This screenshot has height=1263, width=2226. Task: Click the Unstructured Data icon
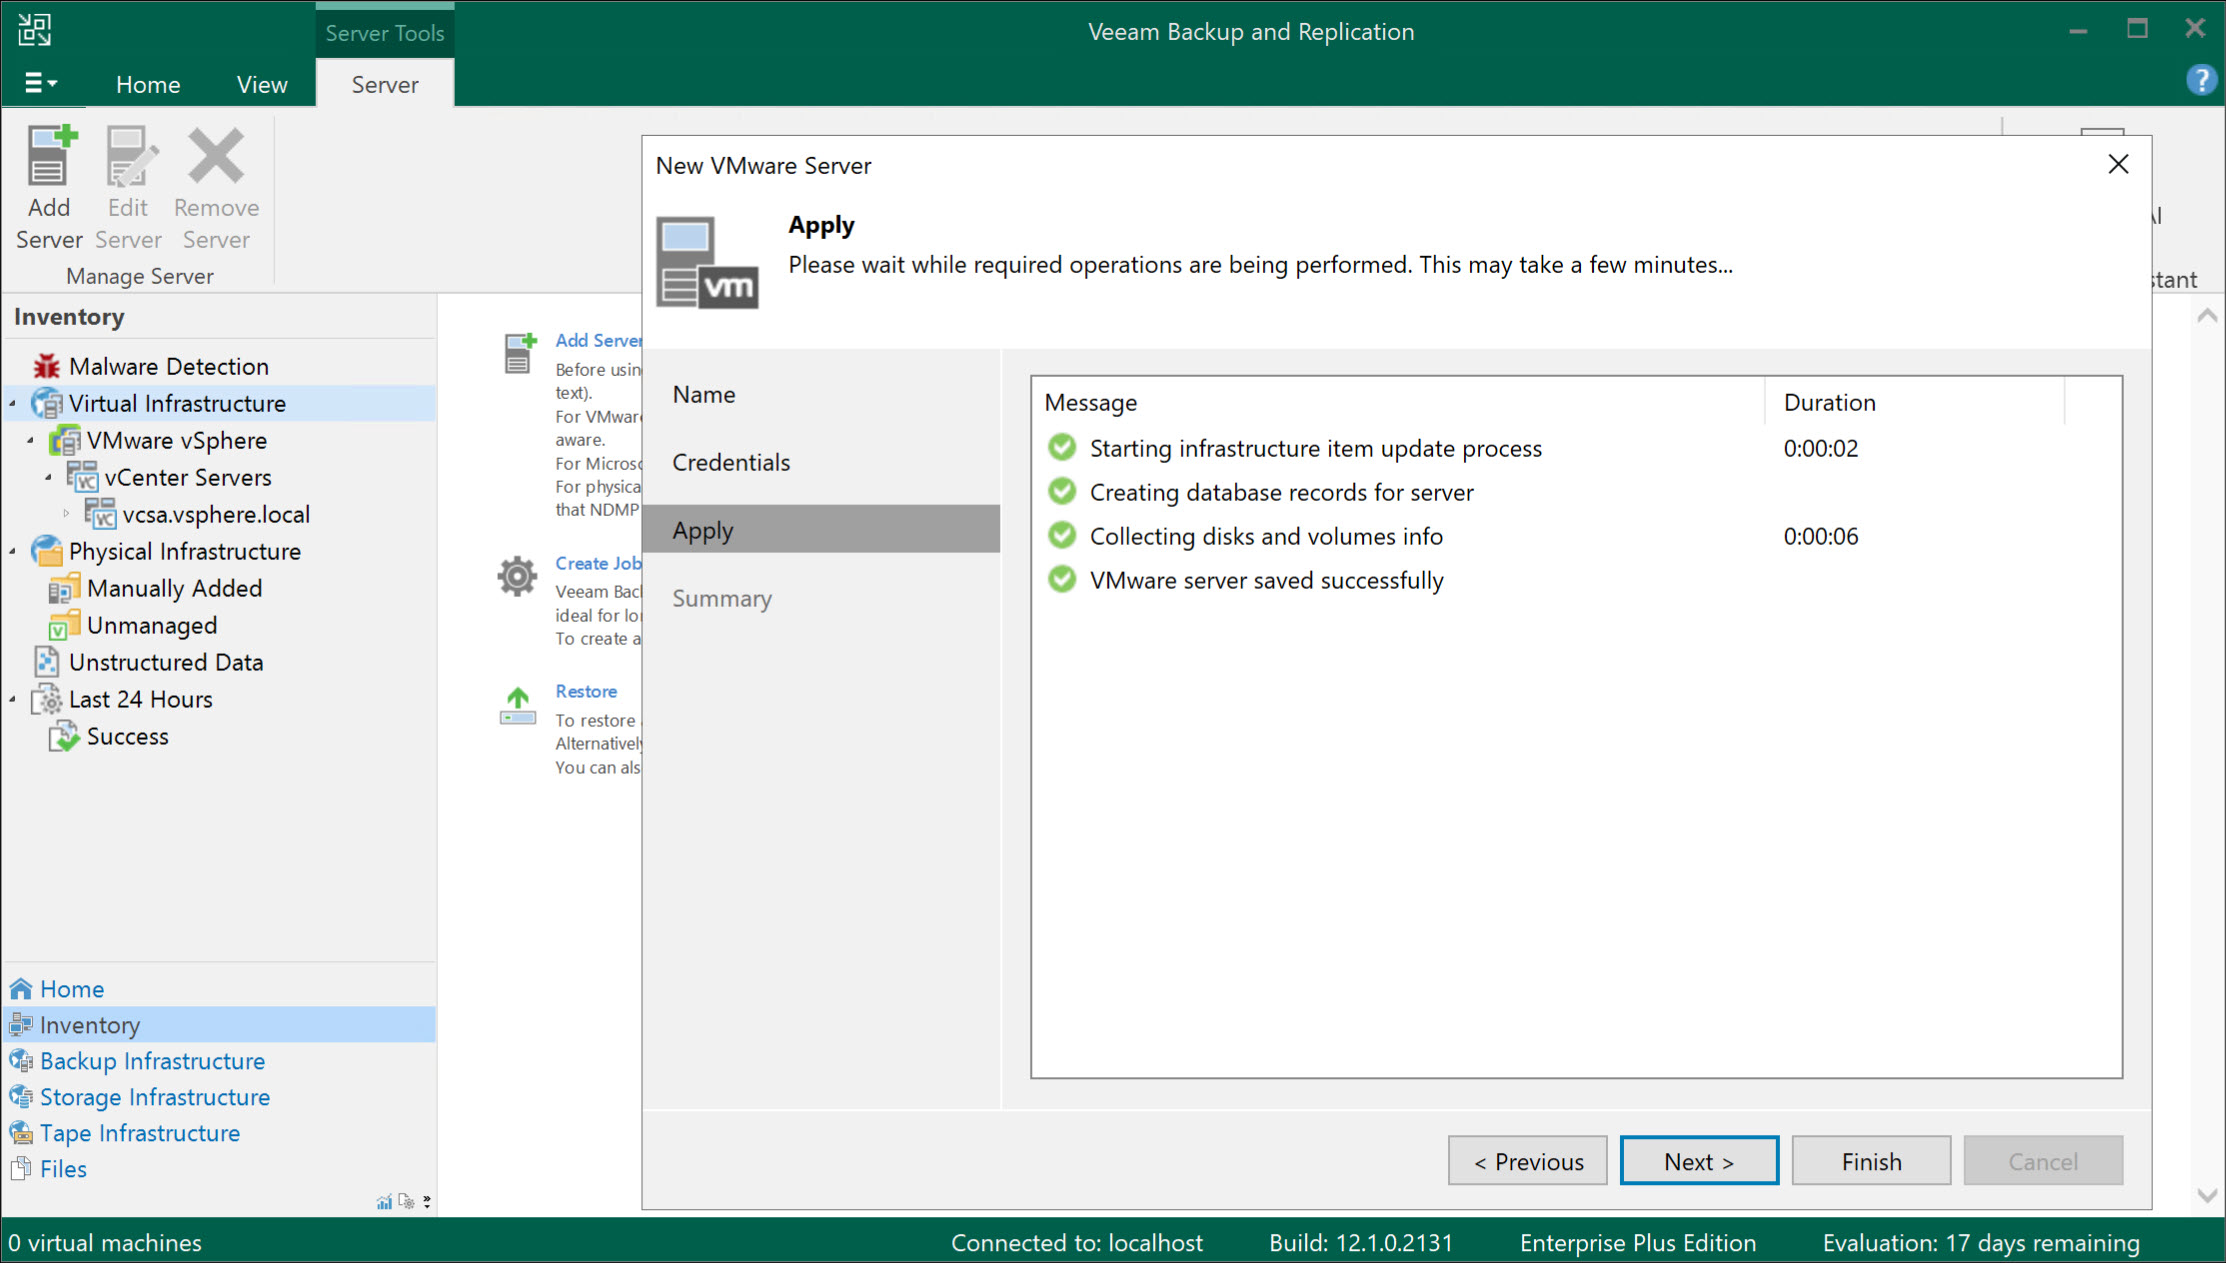coord(46,662)
